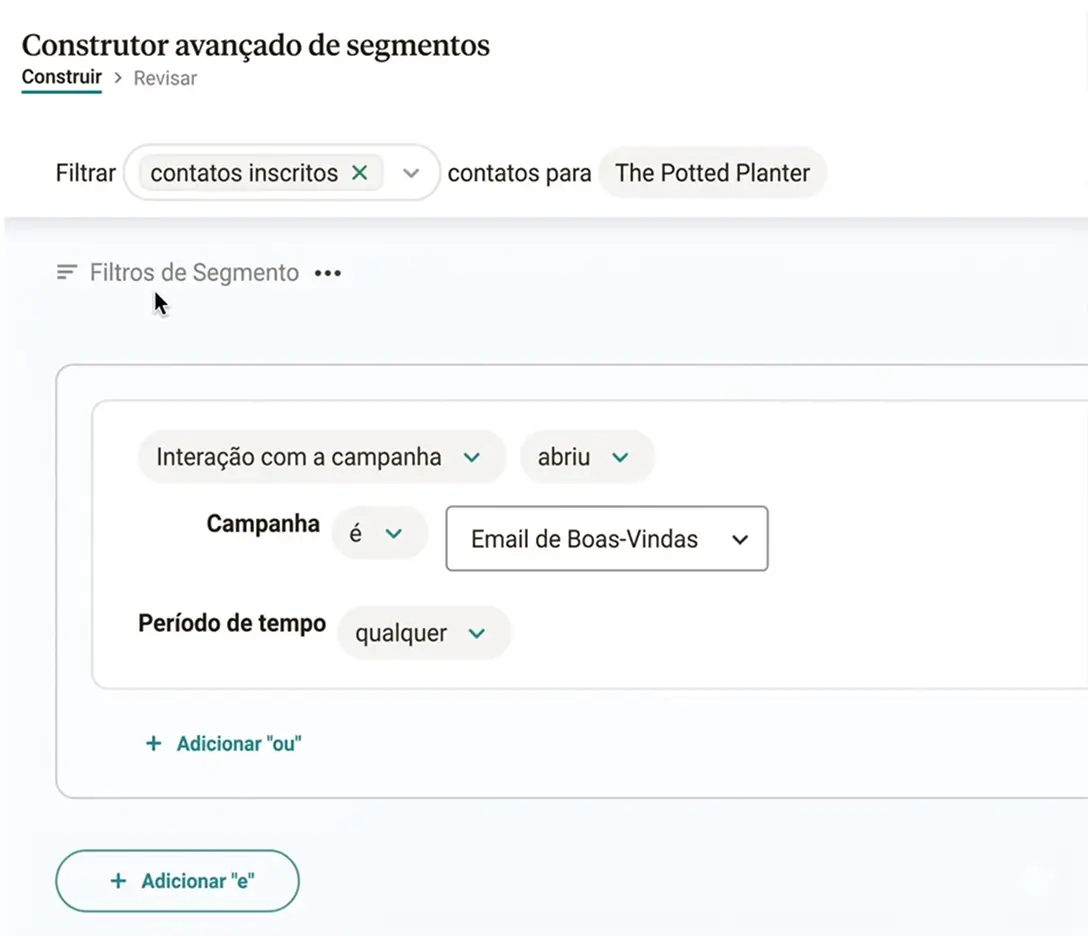The width and height of the screenshot is (1088, 936).
Task: Click the cursor-highlighted area under Filtros de Segmento
Action: (160, 303)
